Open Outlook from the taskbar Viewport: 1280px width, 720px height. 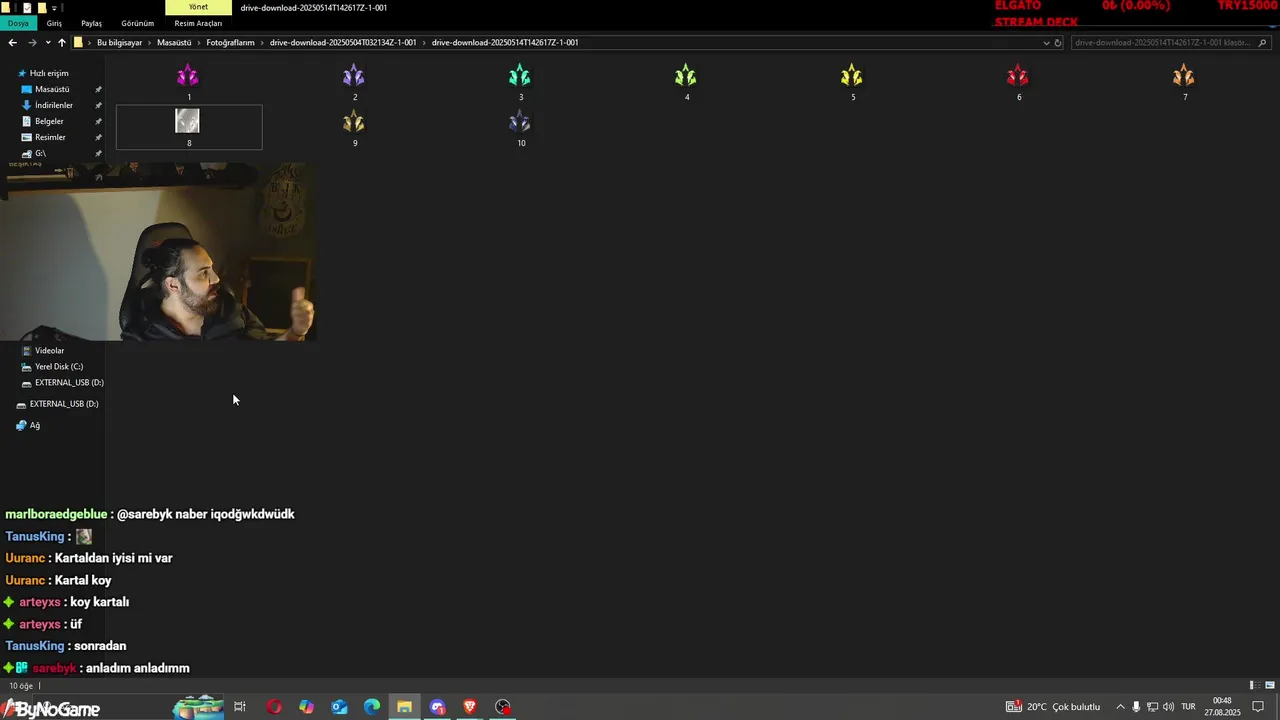tap(340, 707)
